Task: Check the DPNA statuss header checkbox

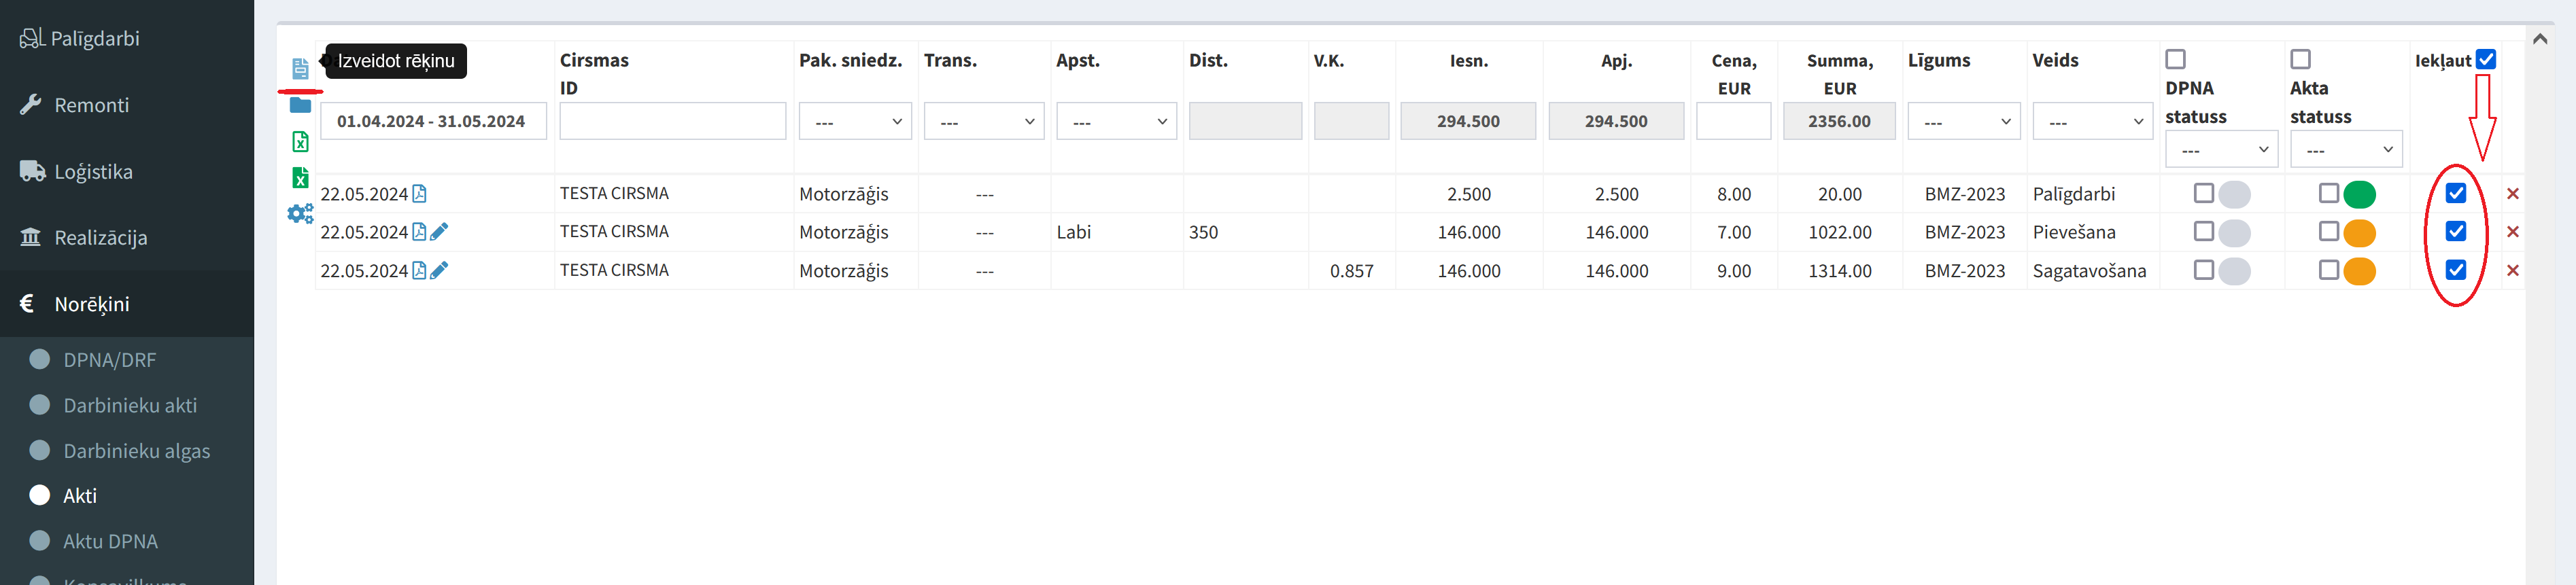Action: tap(2175, 59)
